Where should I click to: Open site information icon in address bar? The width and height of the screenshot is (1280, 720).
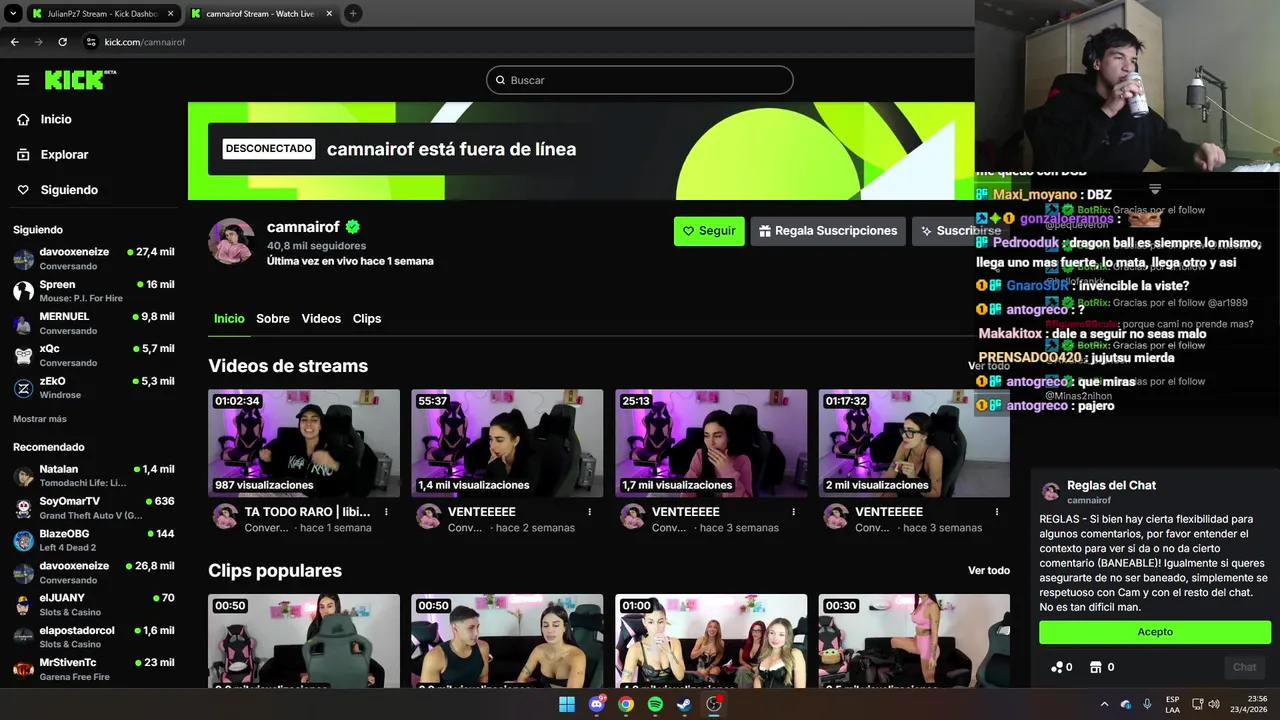coord(91,42)
